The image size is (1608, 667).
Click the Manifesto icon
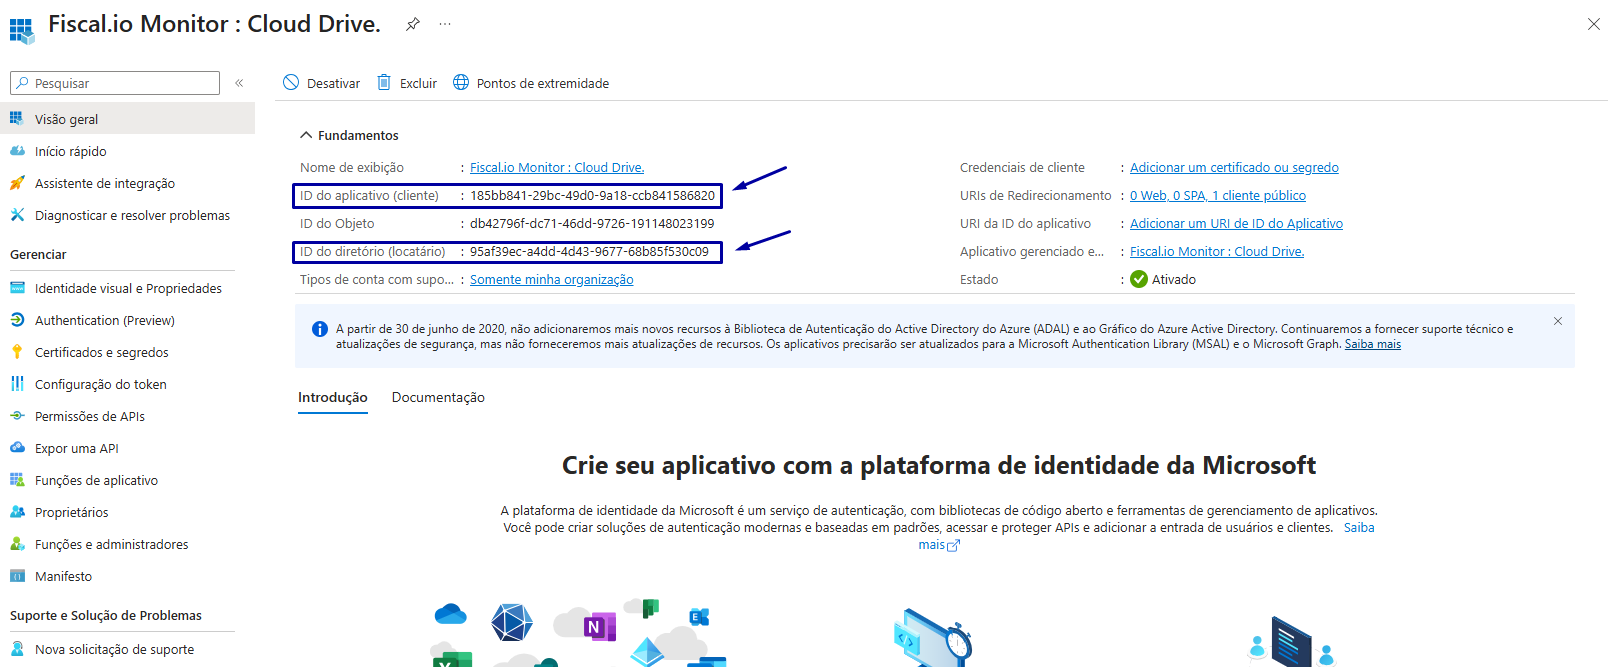(x=17, y=576)
